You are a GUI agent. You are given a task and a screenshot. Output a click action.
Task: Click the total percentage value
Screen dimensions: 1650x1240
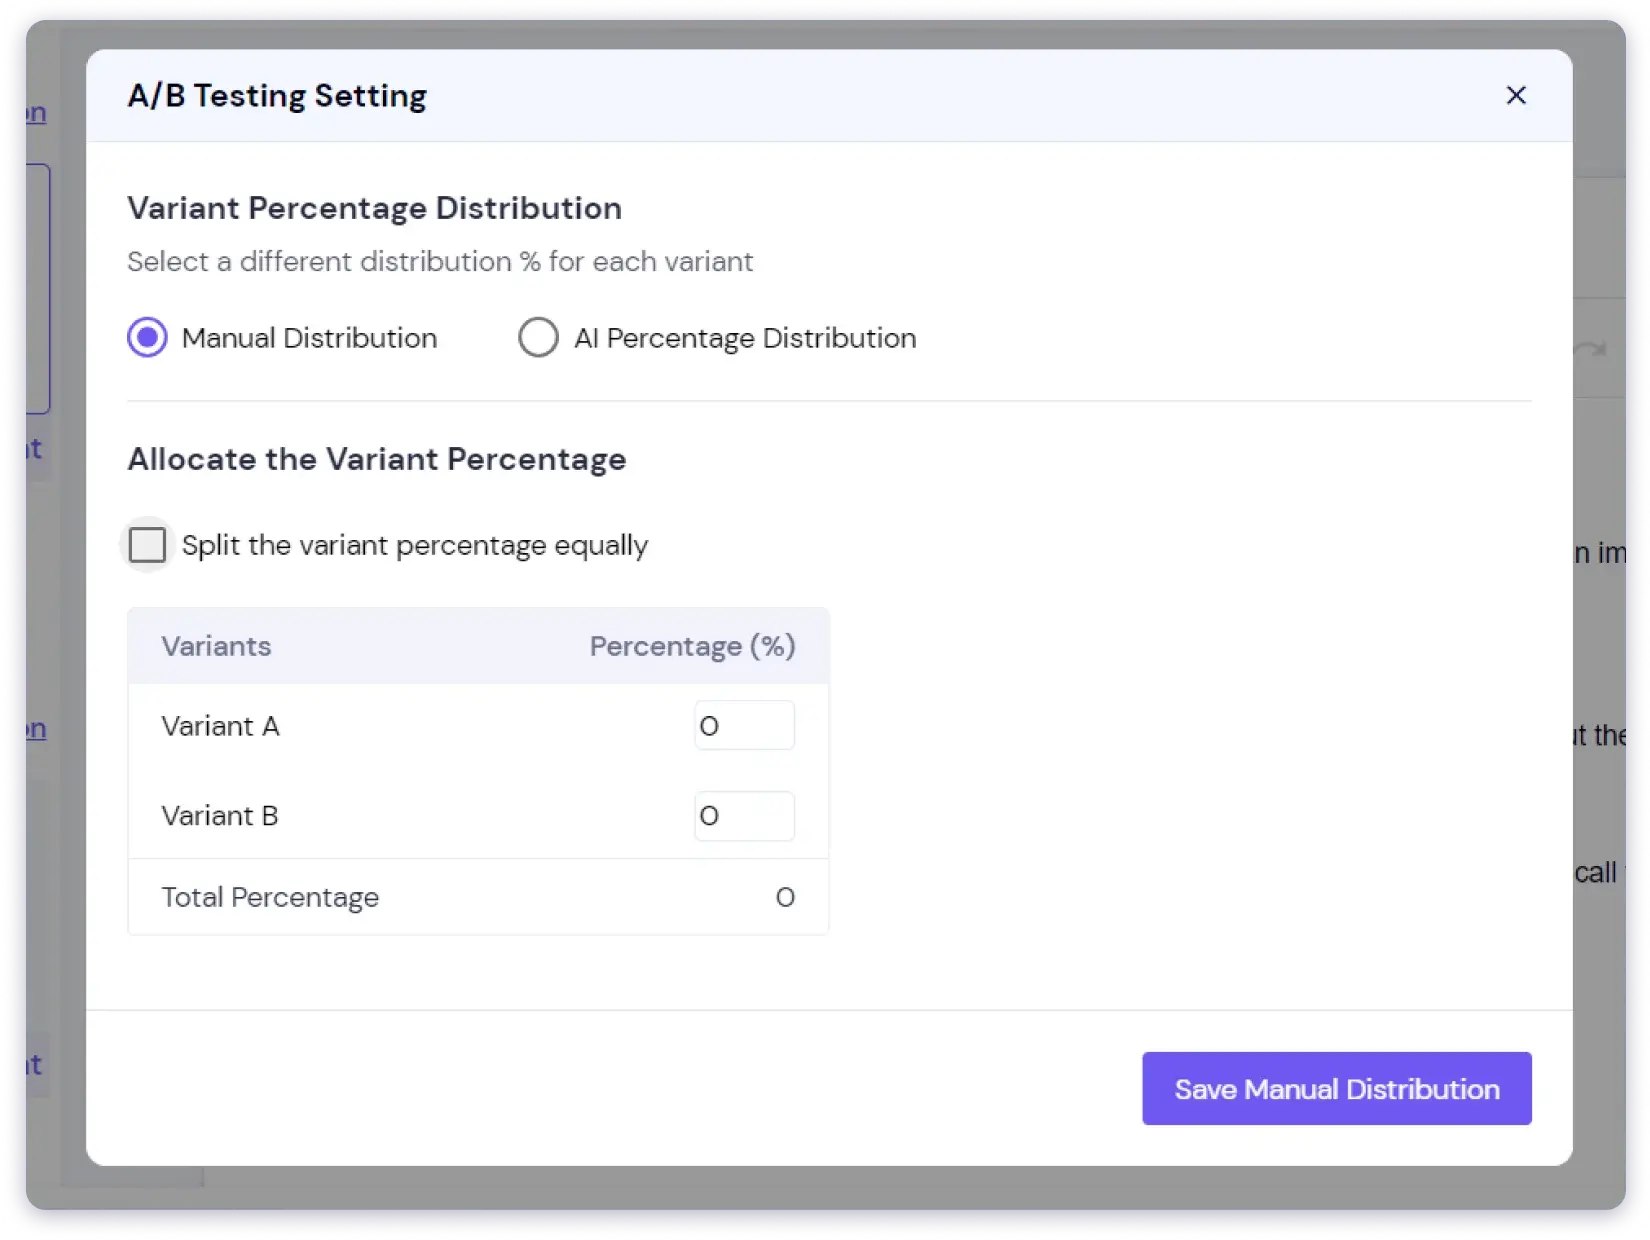click(x=785, y=897)
